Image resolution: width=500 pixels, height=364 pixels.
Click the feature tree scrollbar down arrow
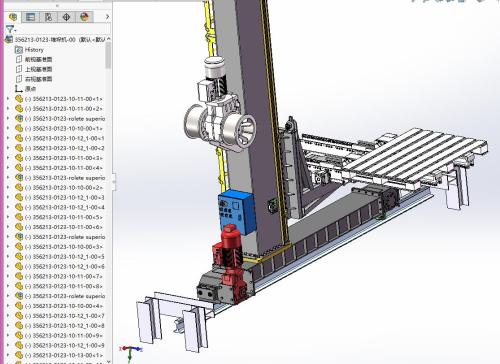[x=109, y=361]
